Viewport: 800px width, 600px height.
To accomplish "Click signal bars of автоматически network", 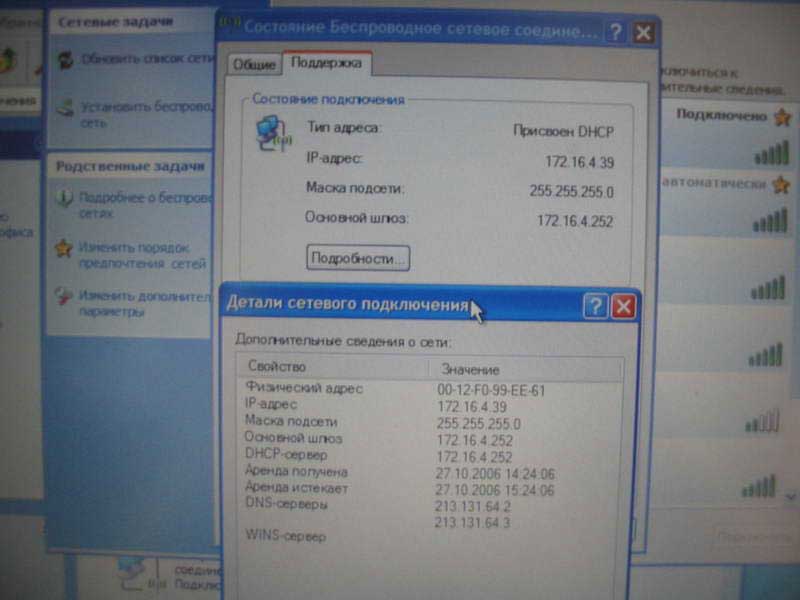I will tap(770, 220).
